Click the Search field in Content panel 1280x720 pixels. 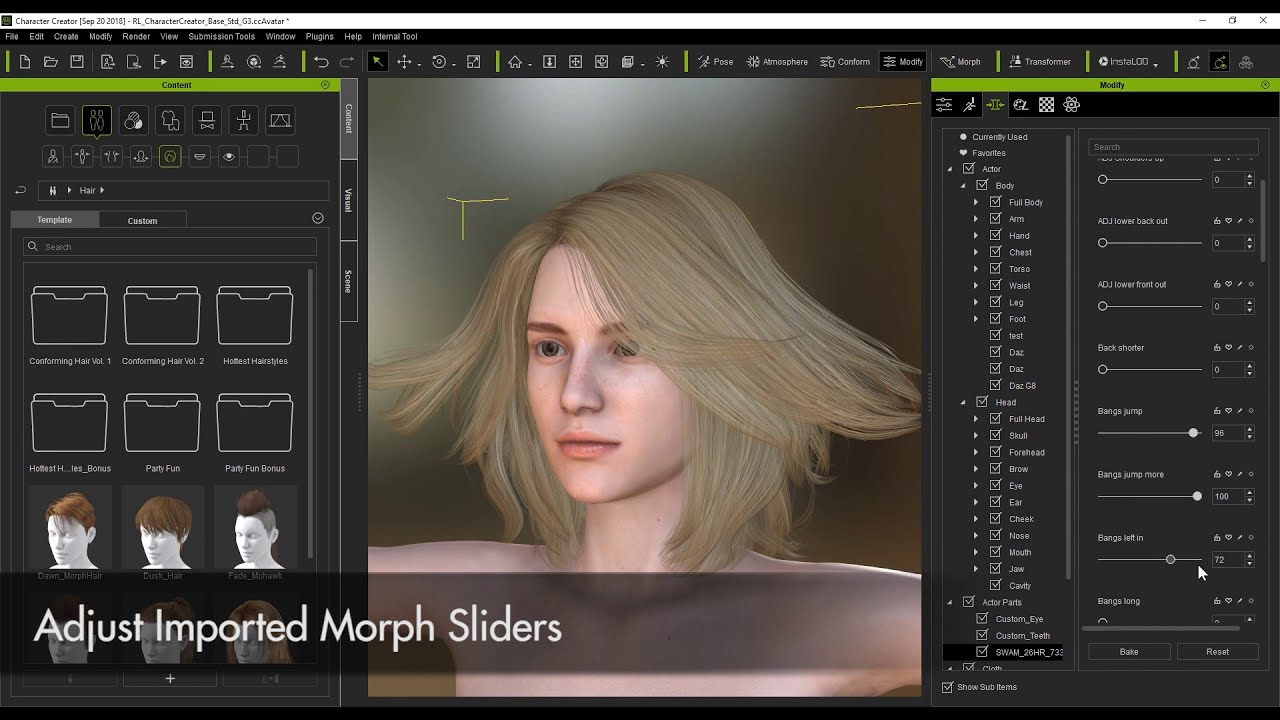click(x=170, y=247)
